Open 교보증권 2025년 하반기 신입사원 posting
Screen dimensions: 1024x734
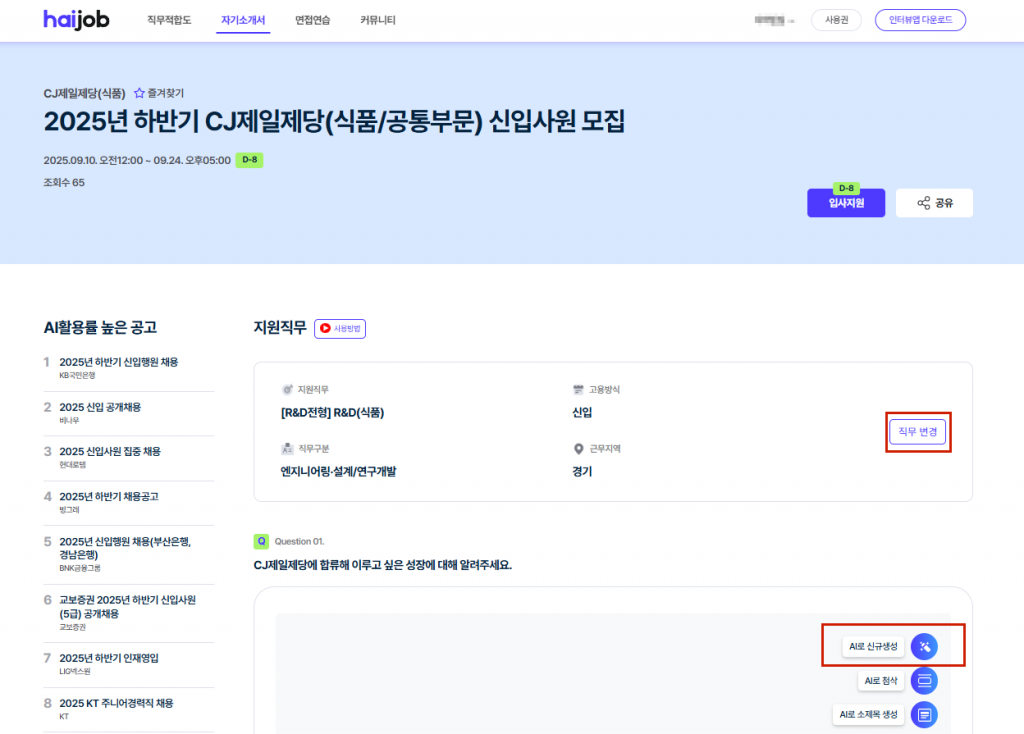tap(127, 607)
